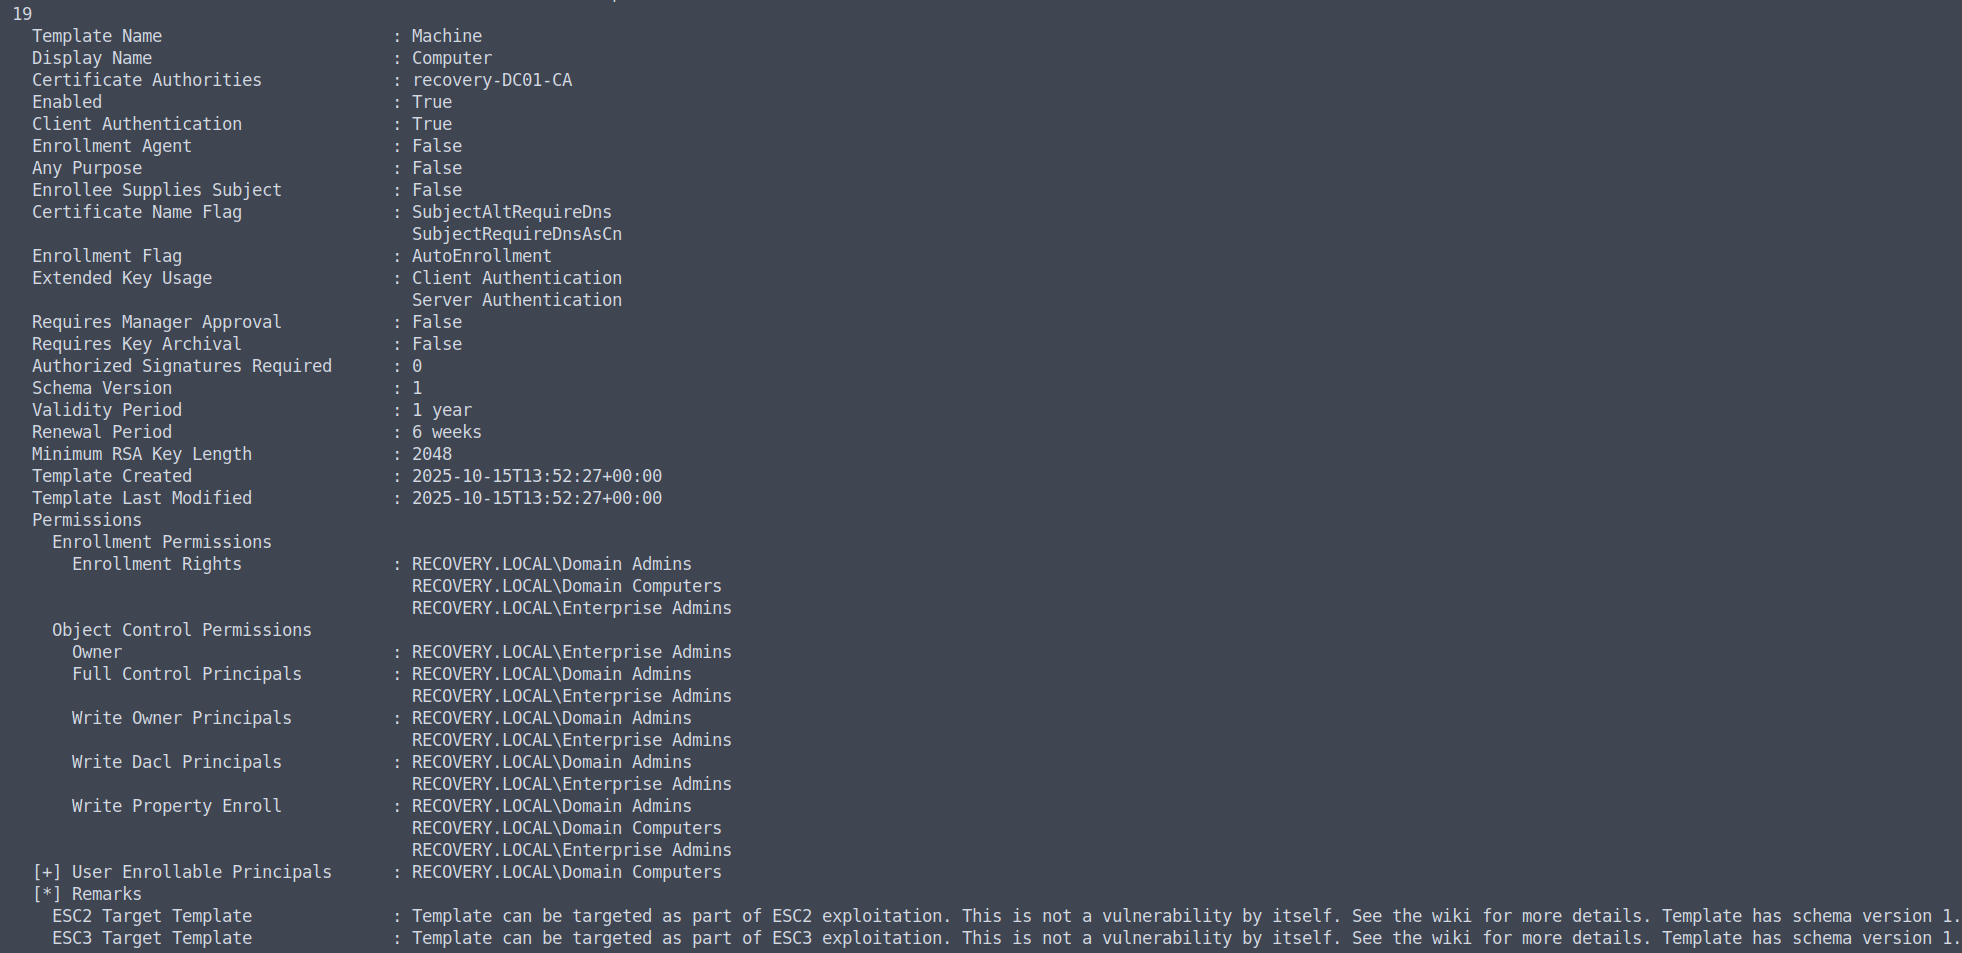Click the ESC3 Target Template label
Screen dimensions: 1962x953
pos(152,938)
